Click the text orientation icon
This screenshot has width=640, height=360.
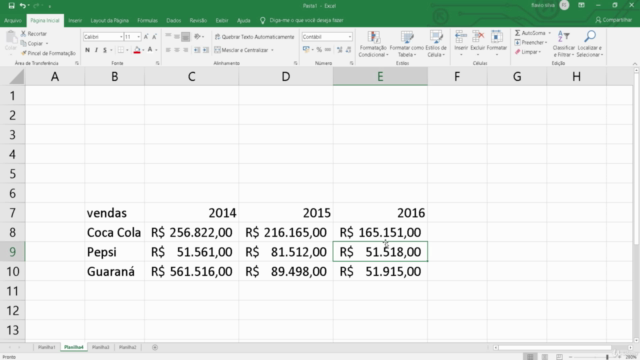coord(198,37)
